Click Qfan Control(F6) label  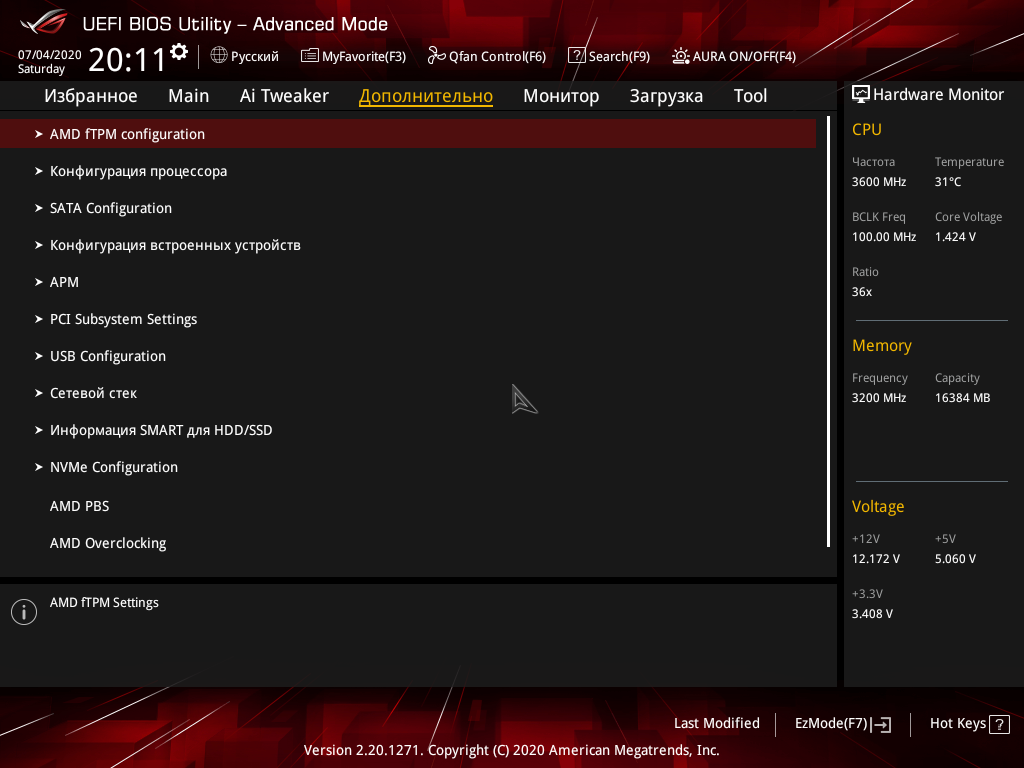coord(497,57)
